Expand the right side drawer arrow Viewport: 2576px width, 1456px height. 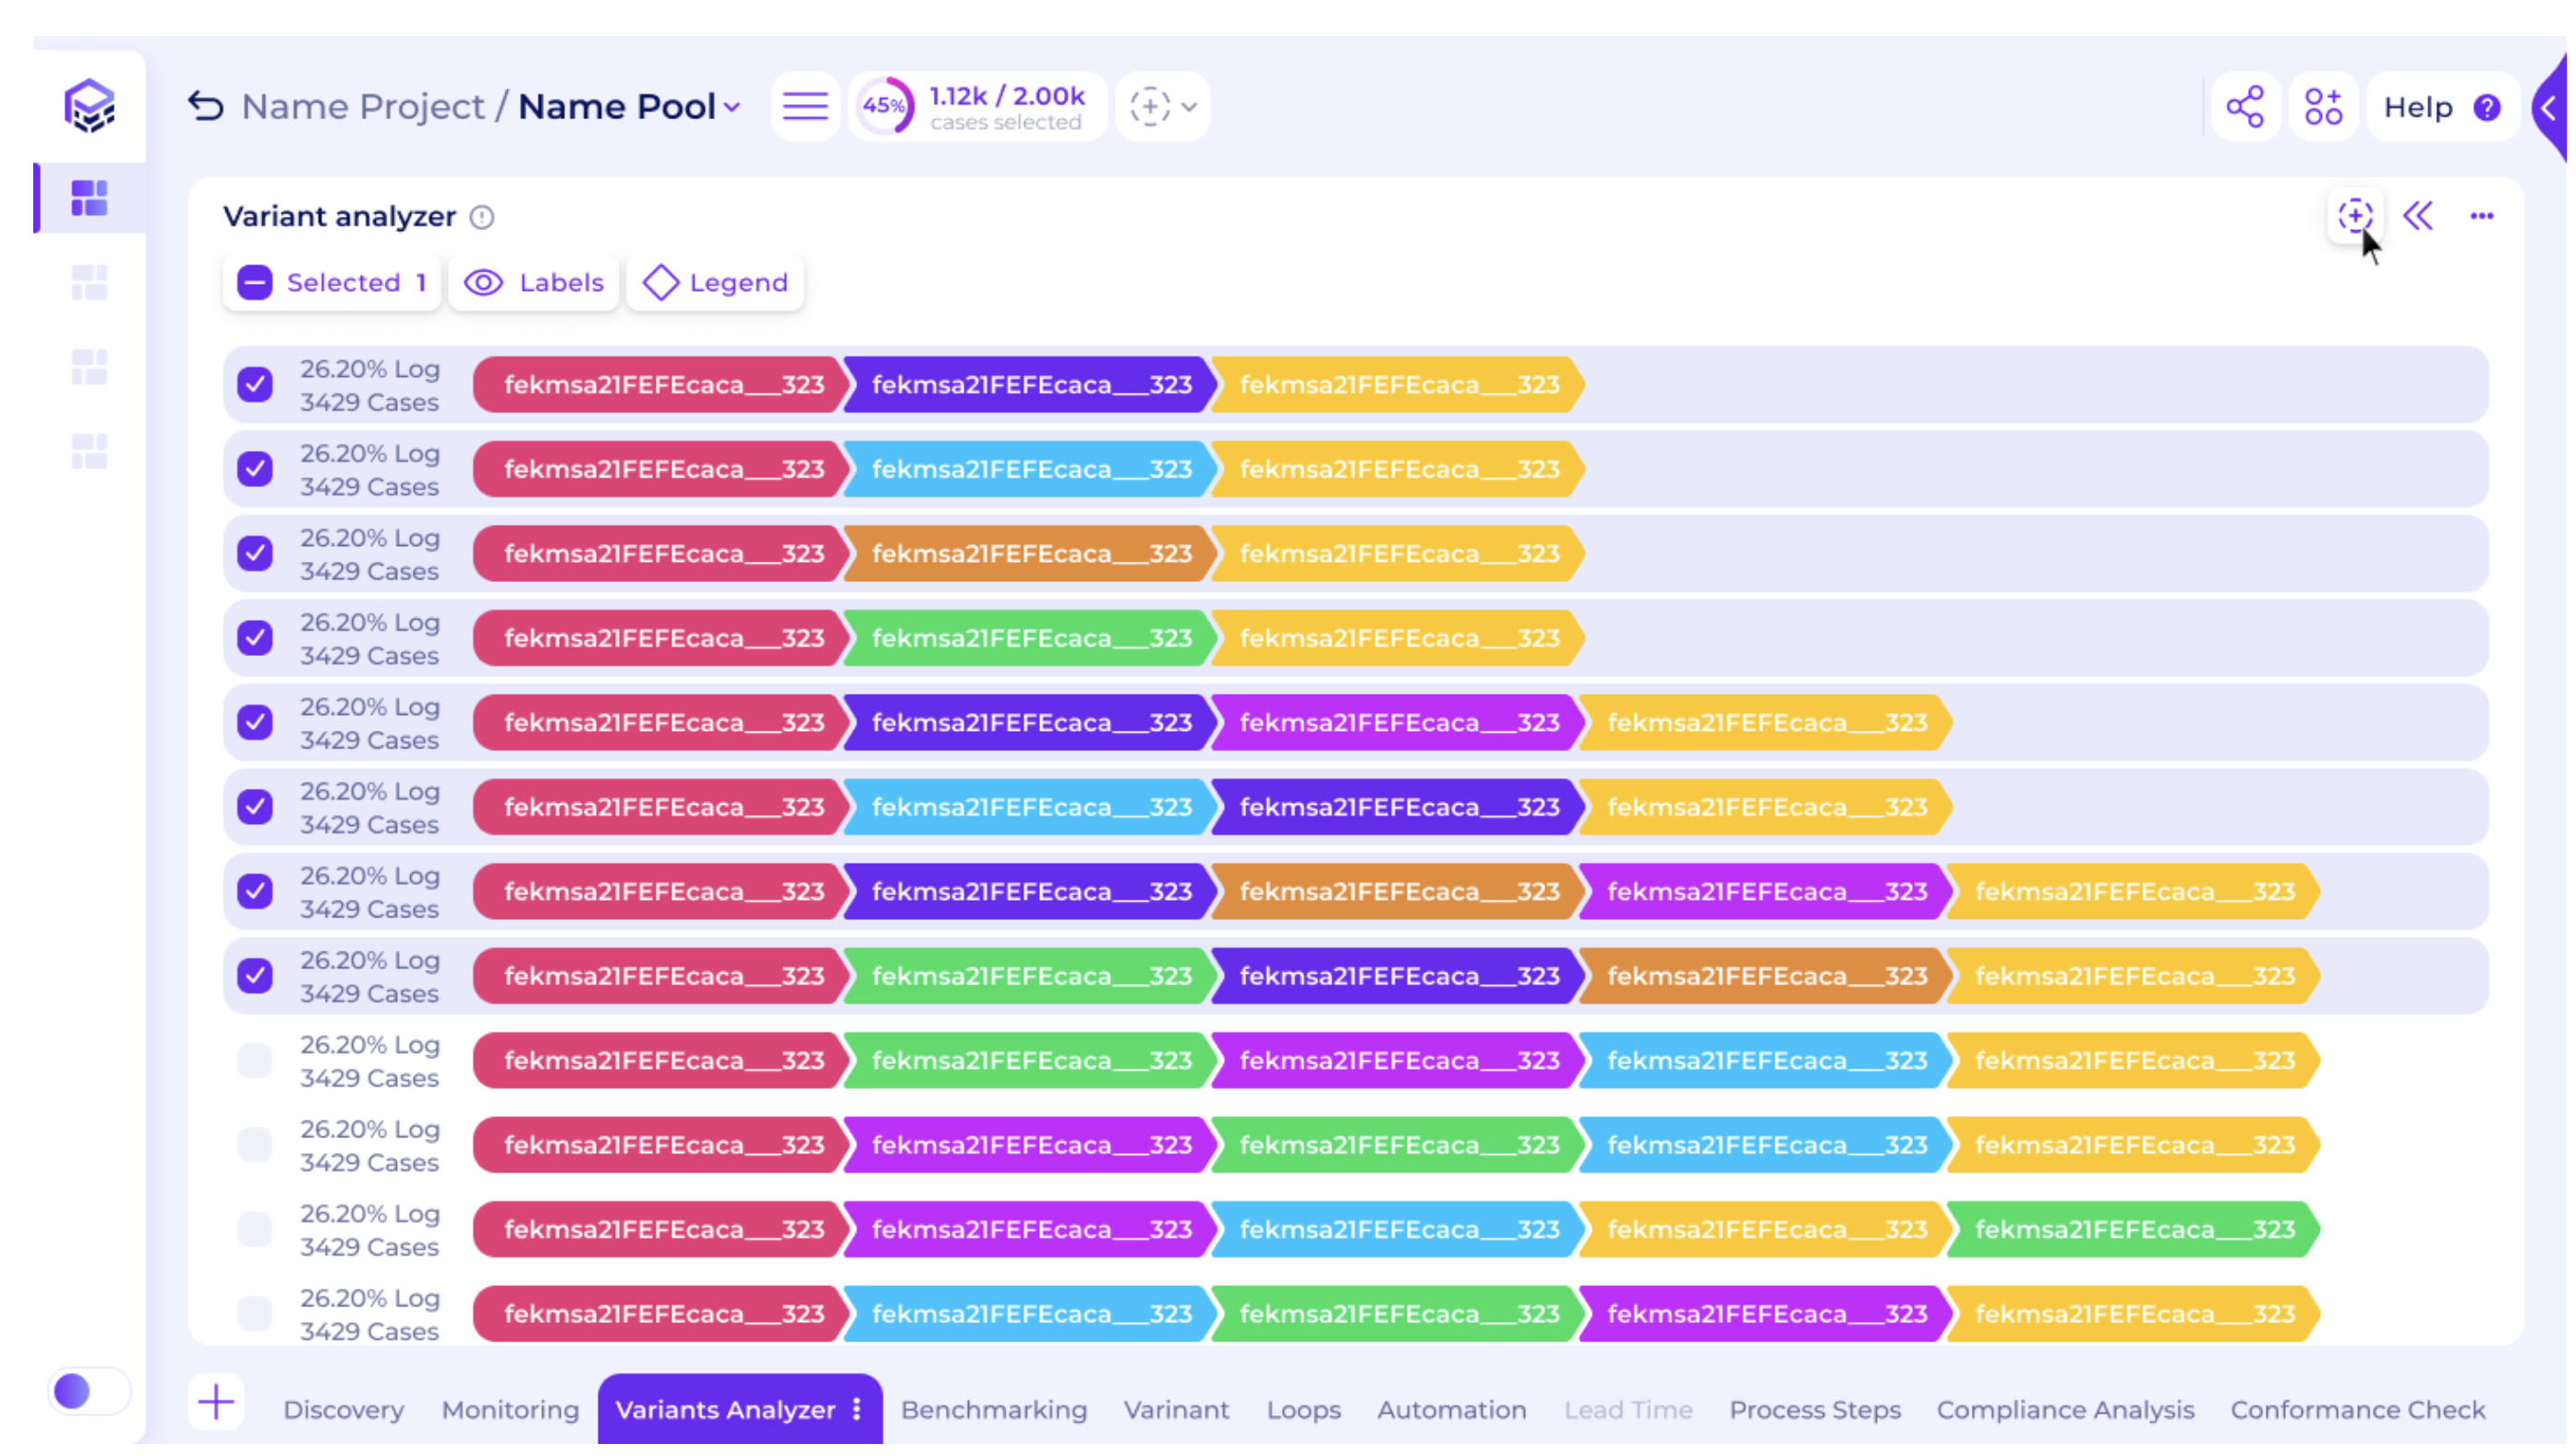pyautogui.click(x=2551, y=108)
